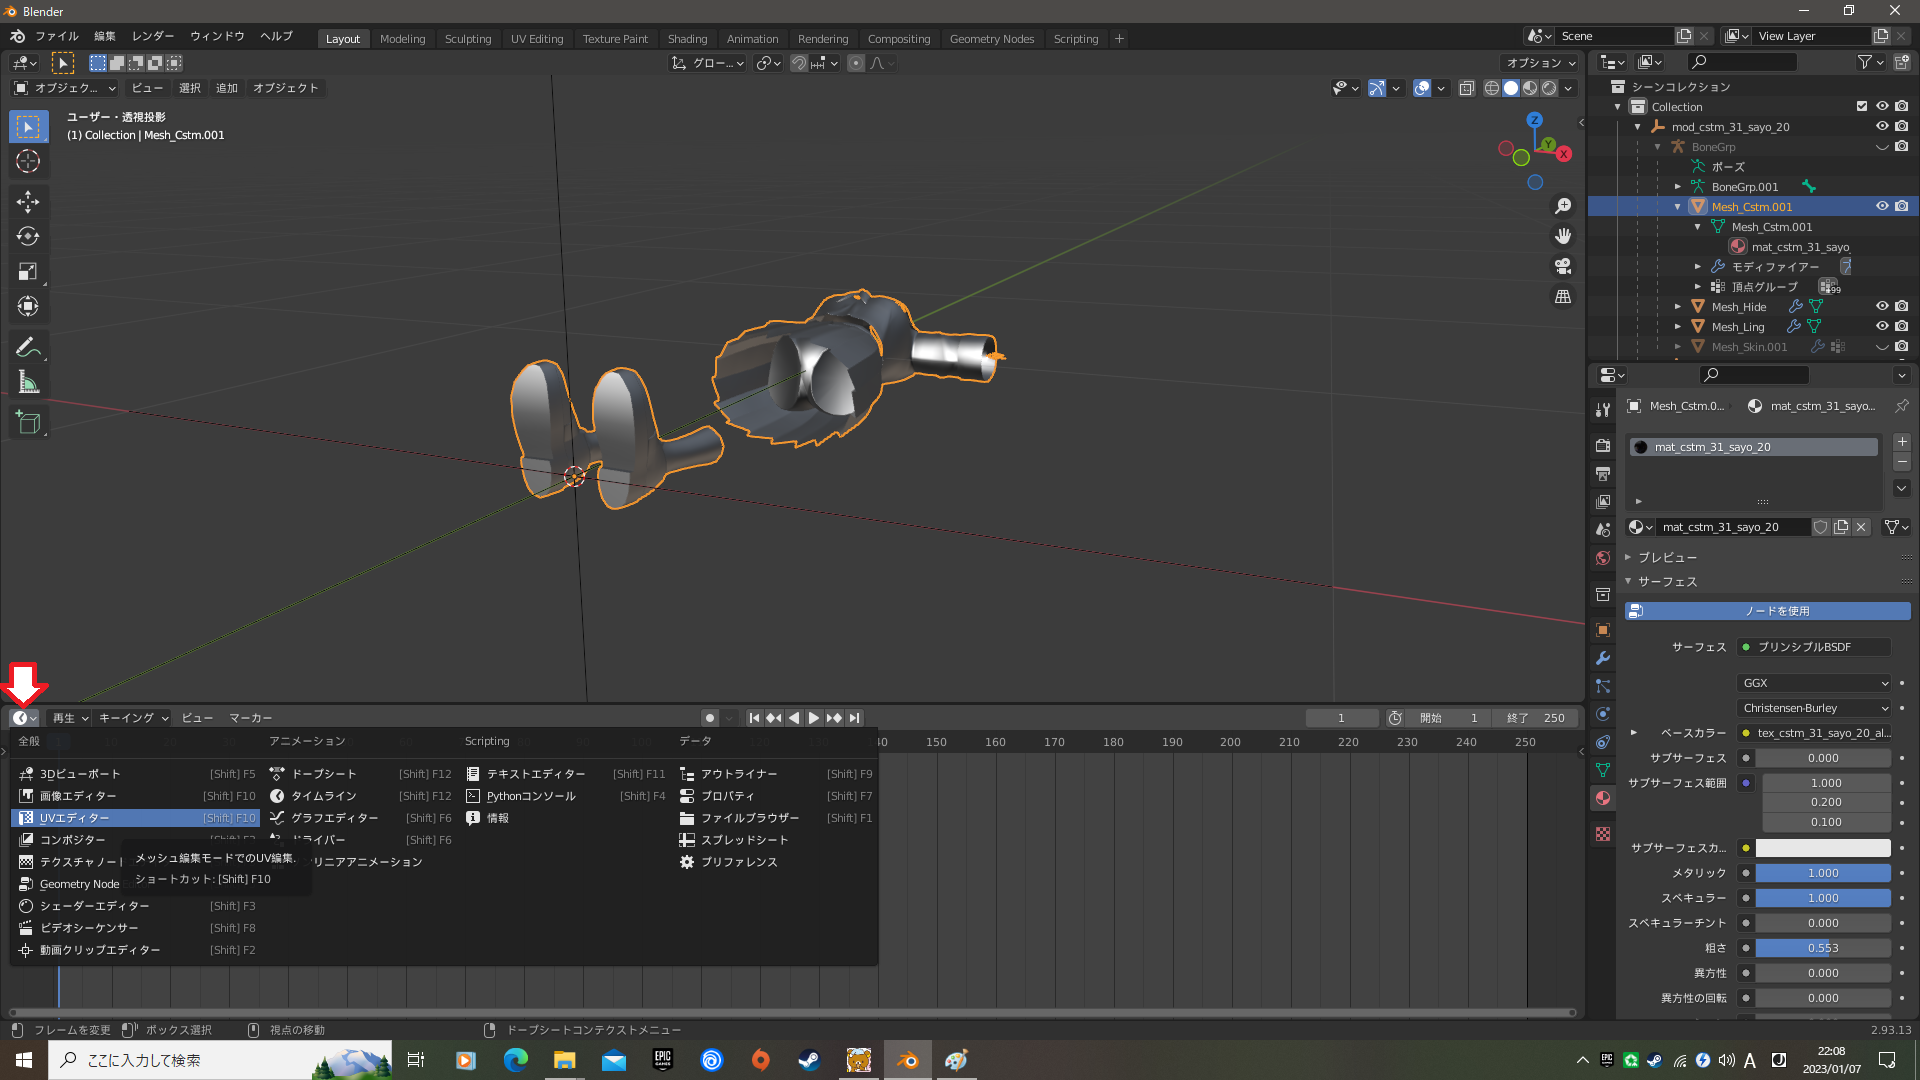
Task: Click the Principled BSDF surface button
Action: pos(1813,647)
